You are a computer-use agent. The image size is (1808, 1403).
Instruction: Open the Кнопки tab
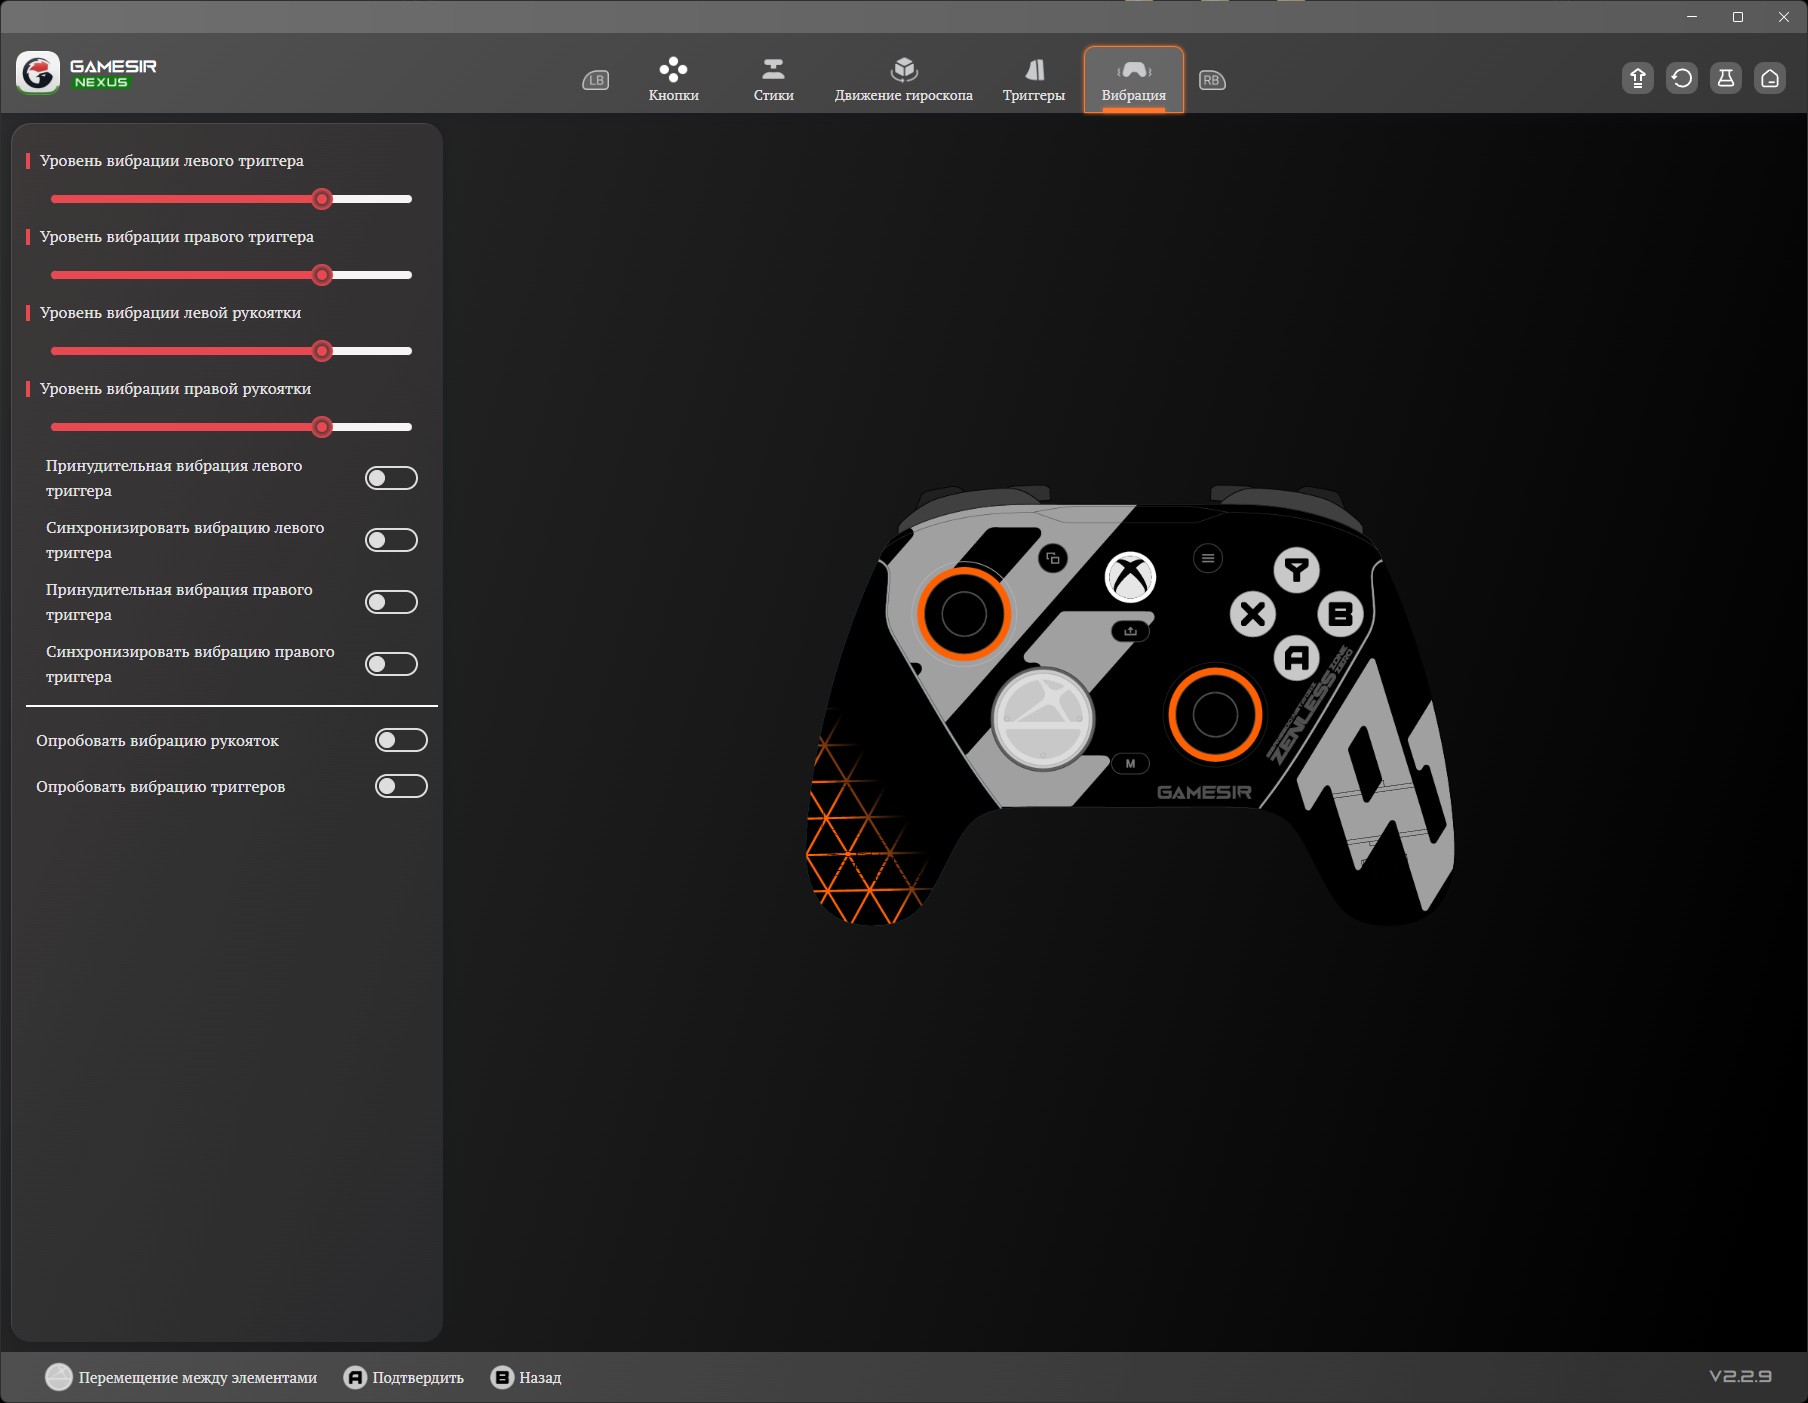click(674, 80)
